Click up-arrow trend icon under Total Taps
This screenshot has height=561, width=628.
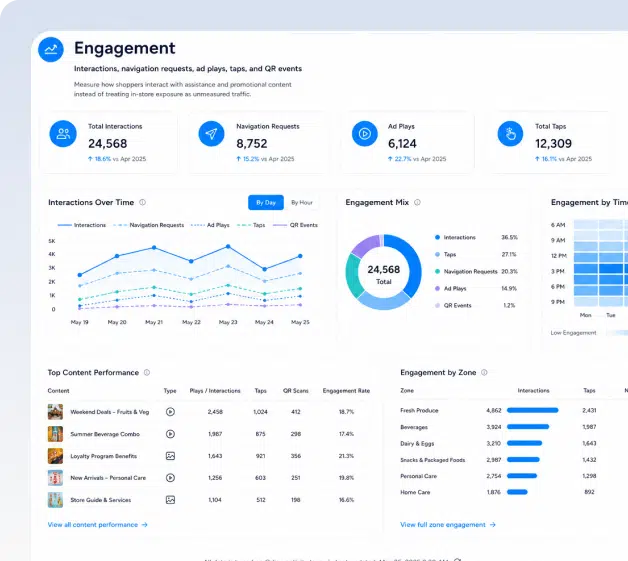point(537,159)
